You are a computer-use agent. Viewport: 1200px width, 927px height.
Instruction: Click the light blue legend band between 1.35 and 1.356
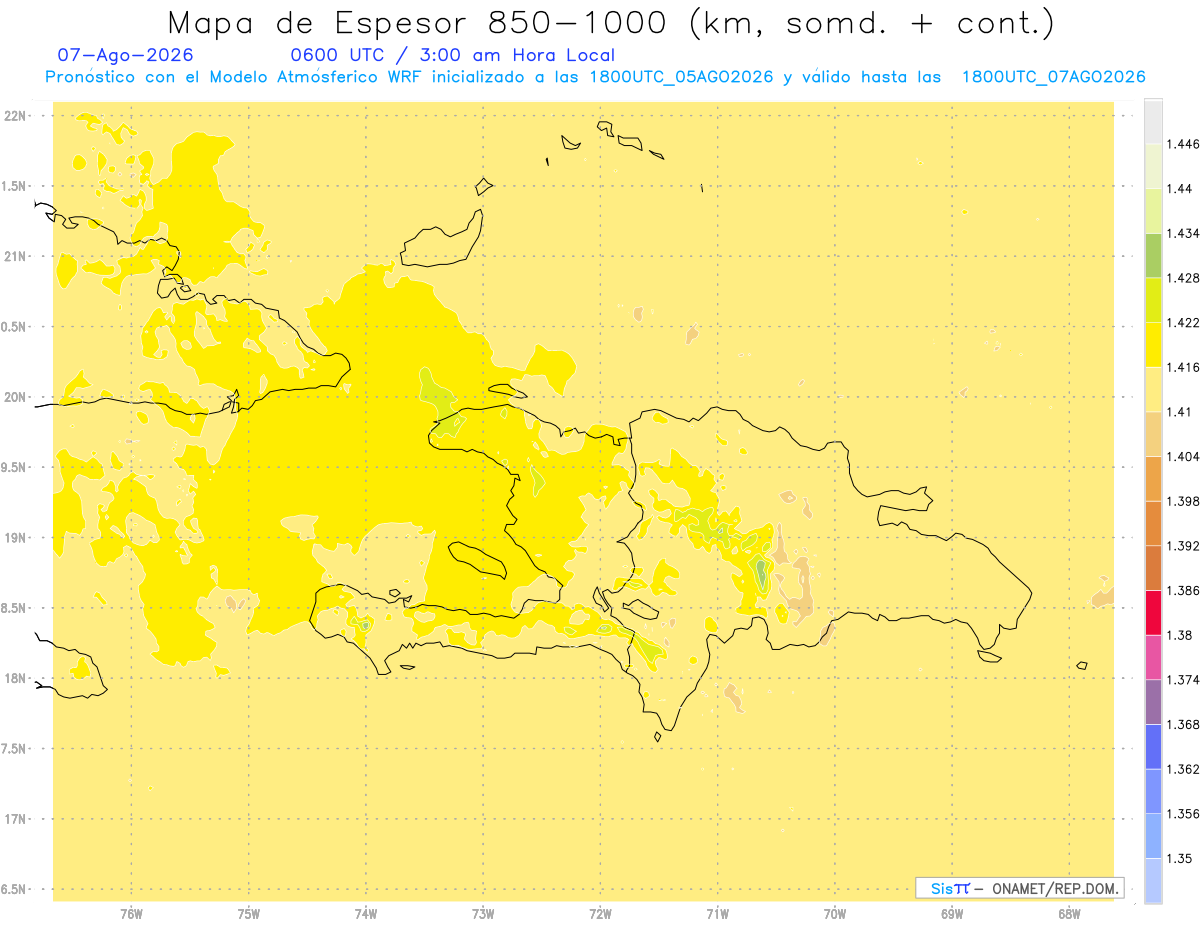1153,836
